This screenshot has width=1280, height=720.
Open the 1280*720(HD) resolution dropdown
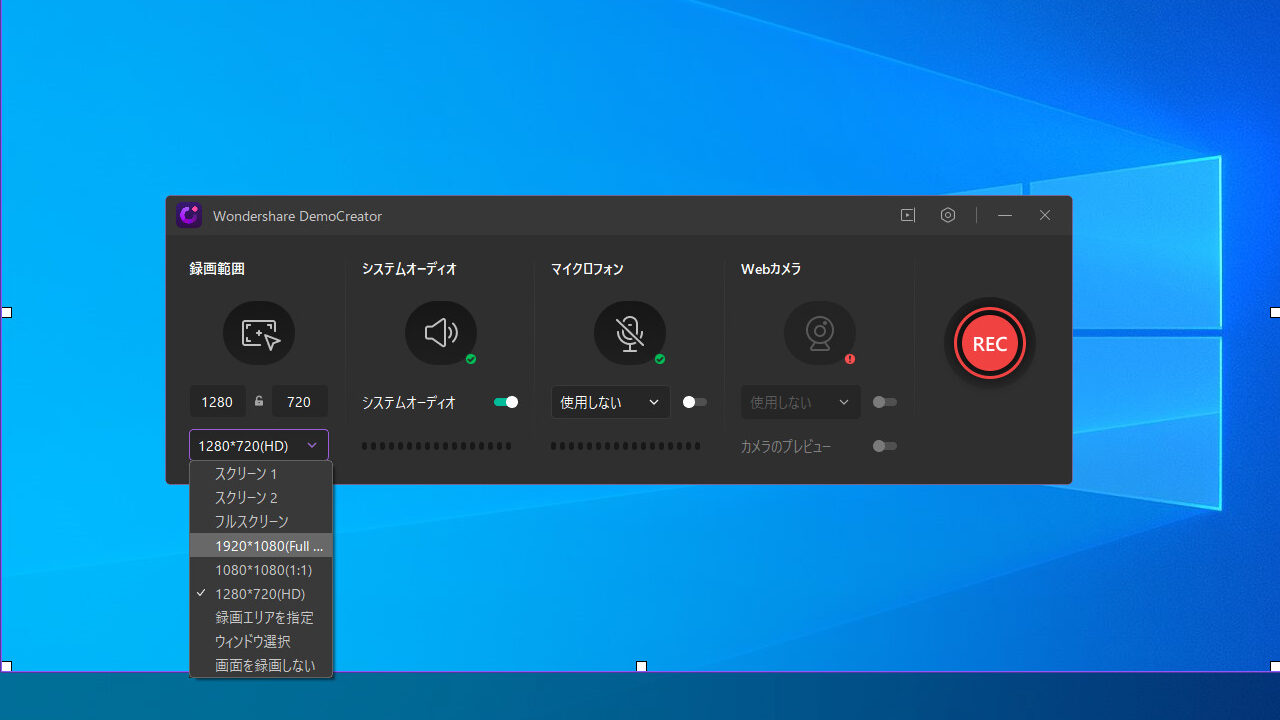[259, 446]
